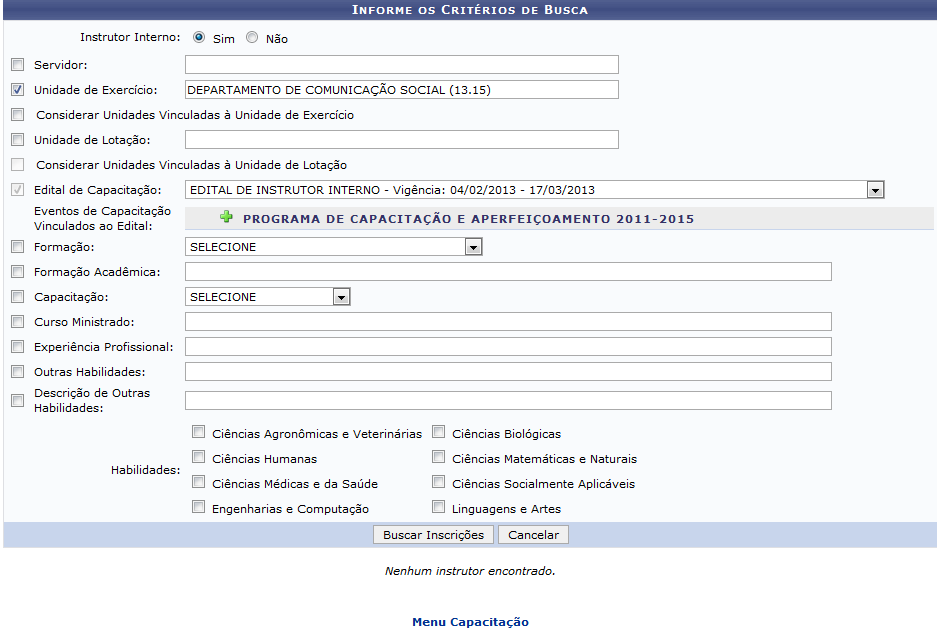This screenshot has width=937, height=629.
Task: Enable Linguagens e Artes skill
Action: 438,508
